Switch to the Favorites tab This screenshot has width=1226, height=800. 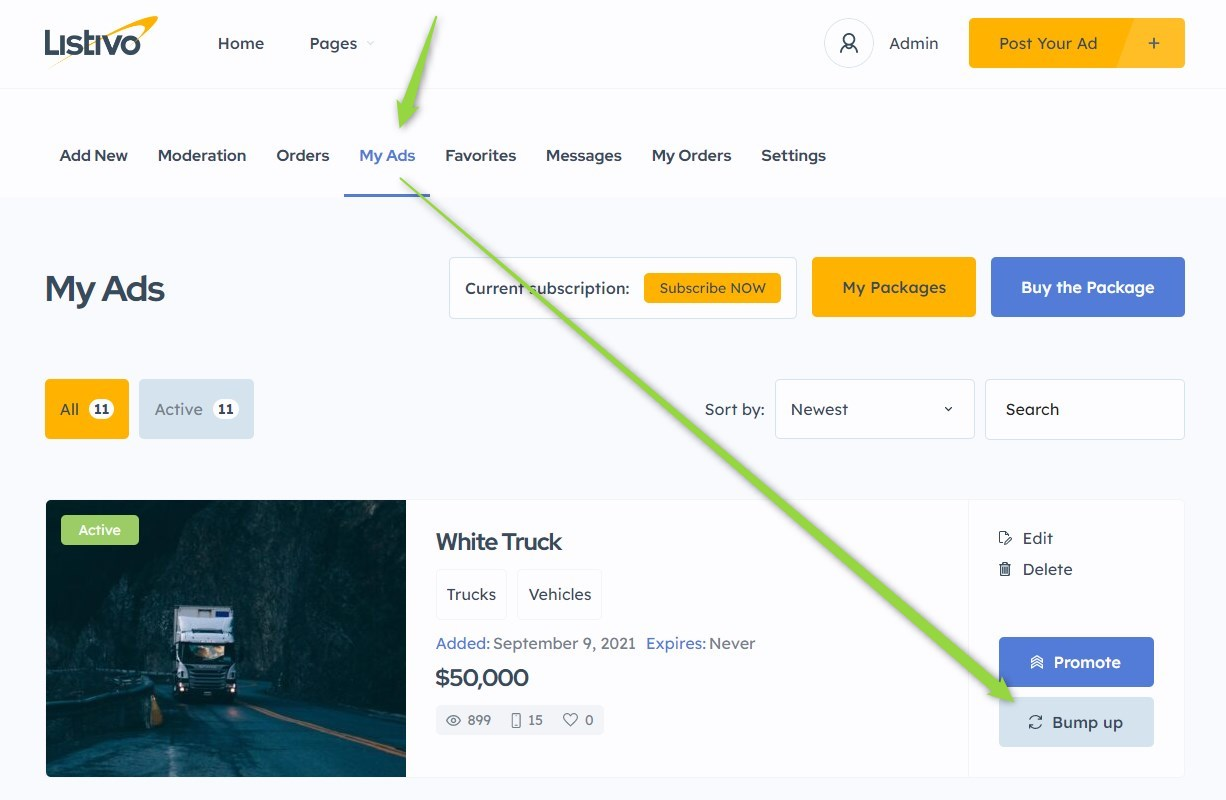(481, 155)
